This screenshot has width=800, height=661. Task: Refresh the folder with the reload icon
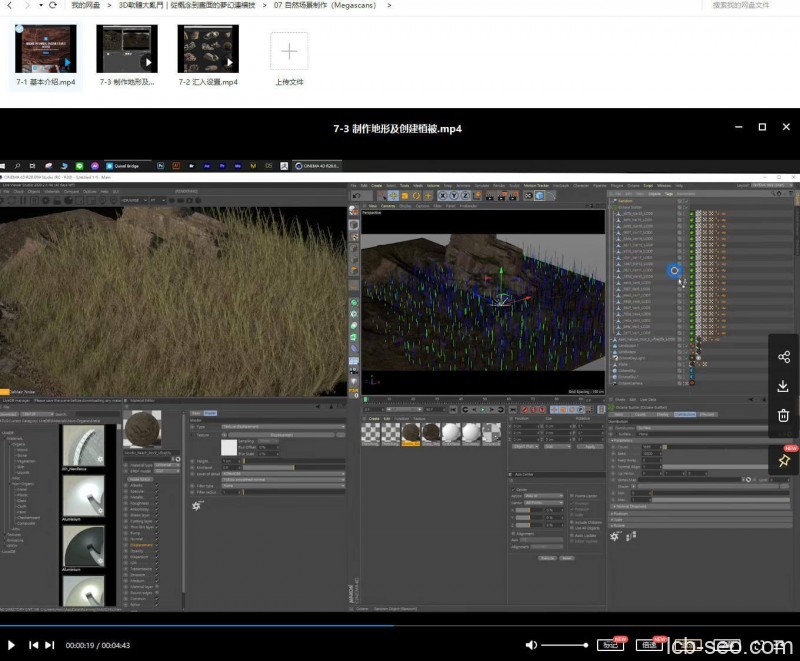[x=52, y=5]
